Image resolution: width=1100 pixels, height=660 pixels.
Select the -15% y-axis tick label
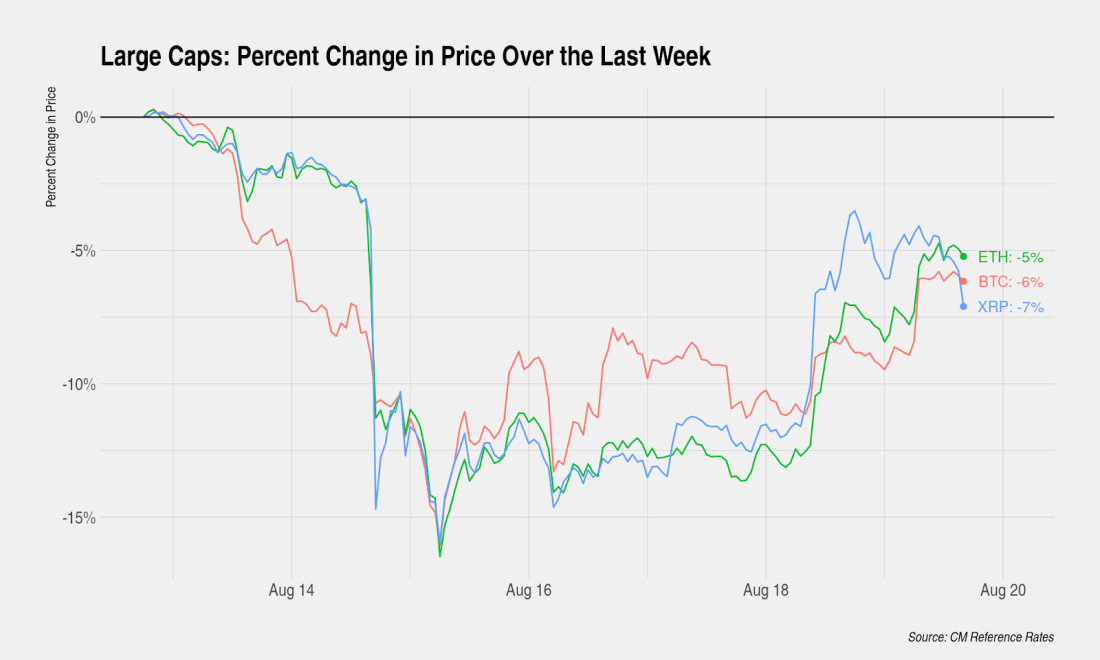tap(79, 518)
